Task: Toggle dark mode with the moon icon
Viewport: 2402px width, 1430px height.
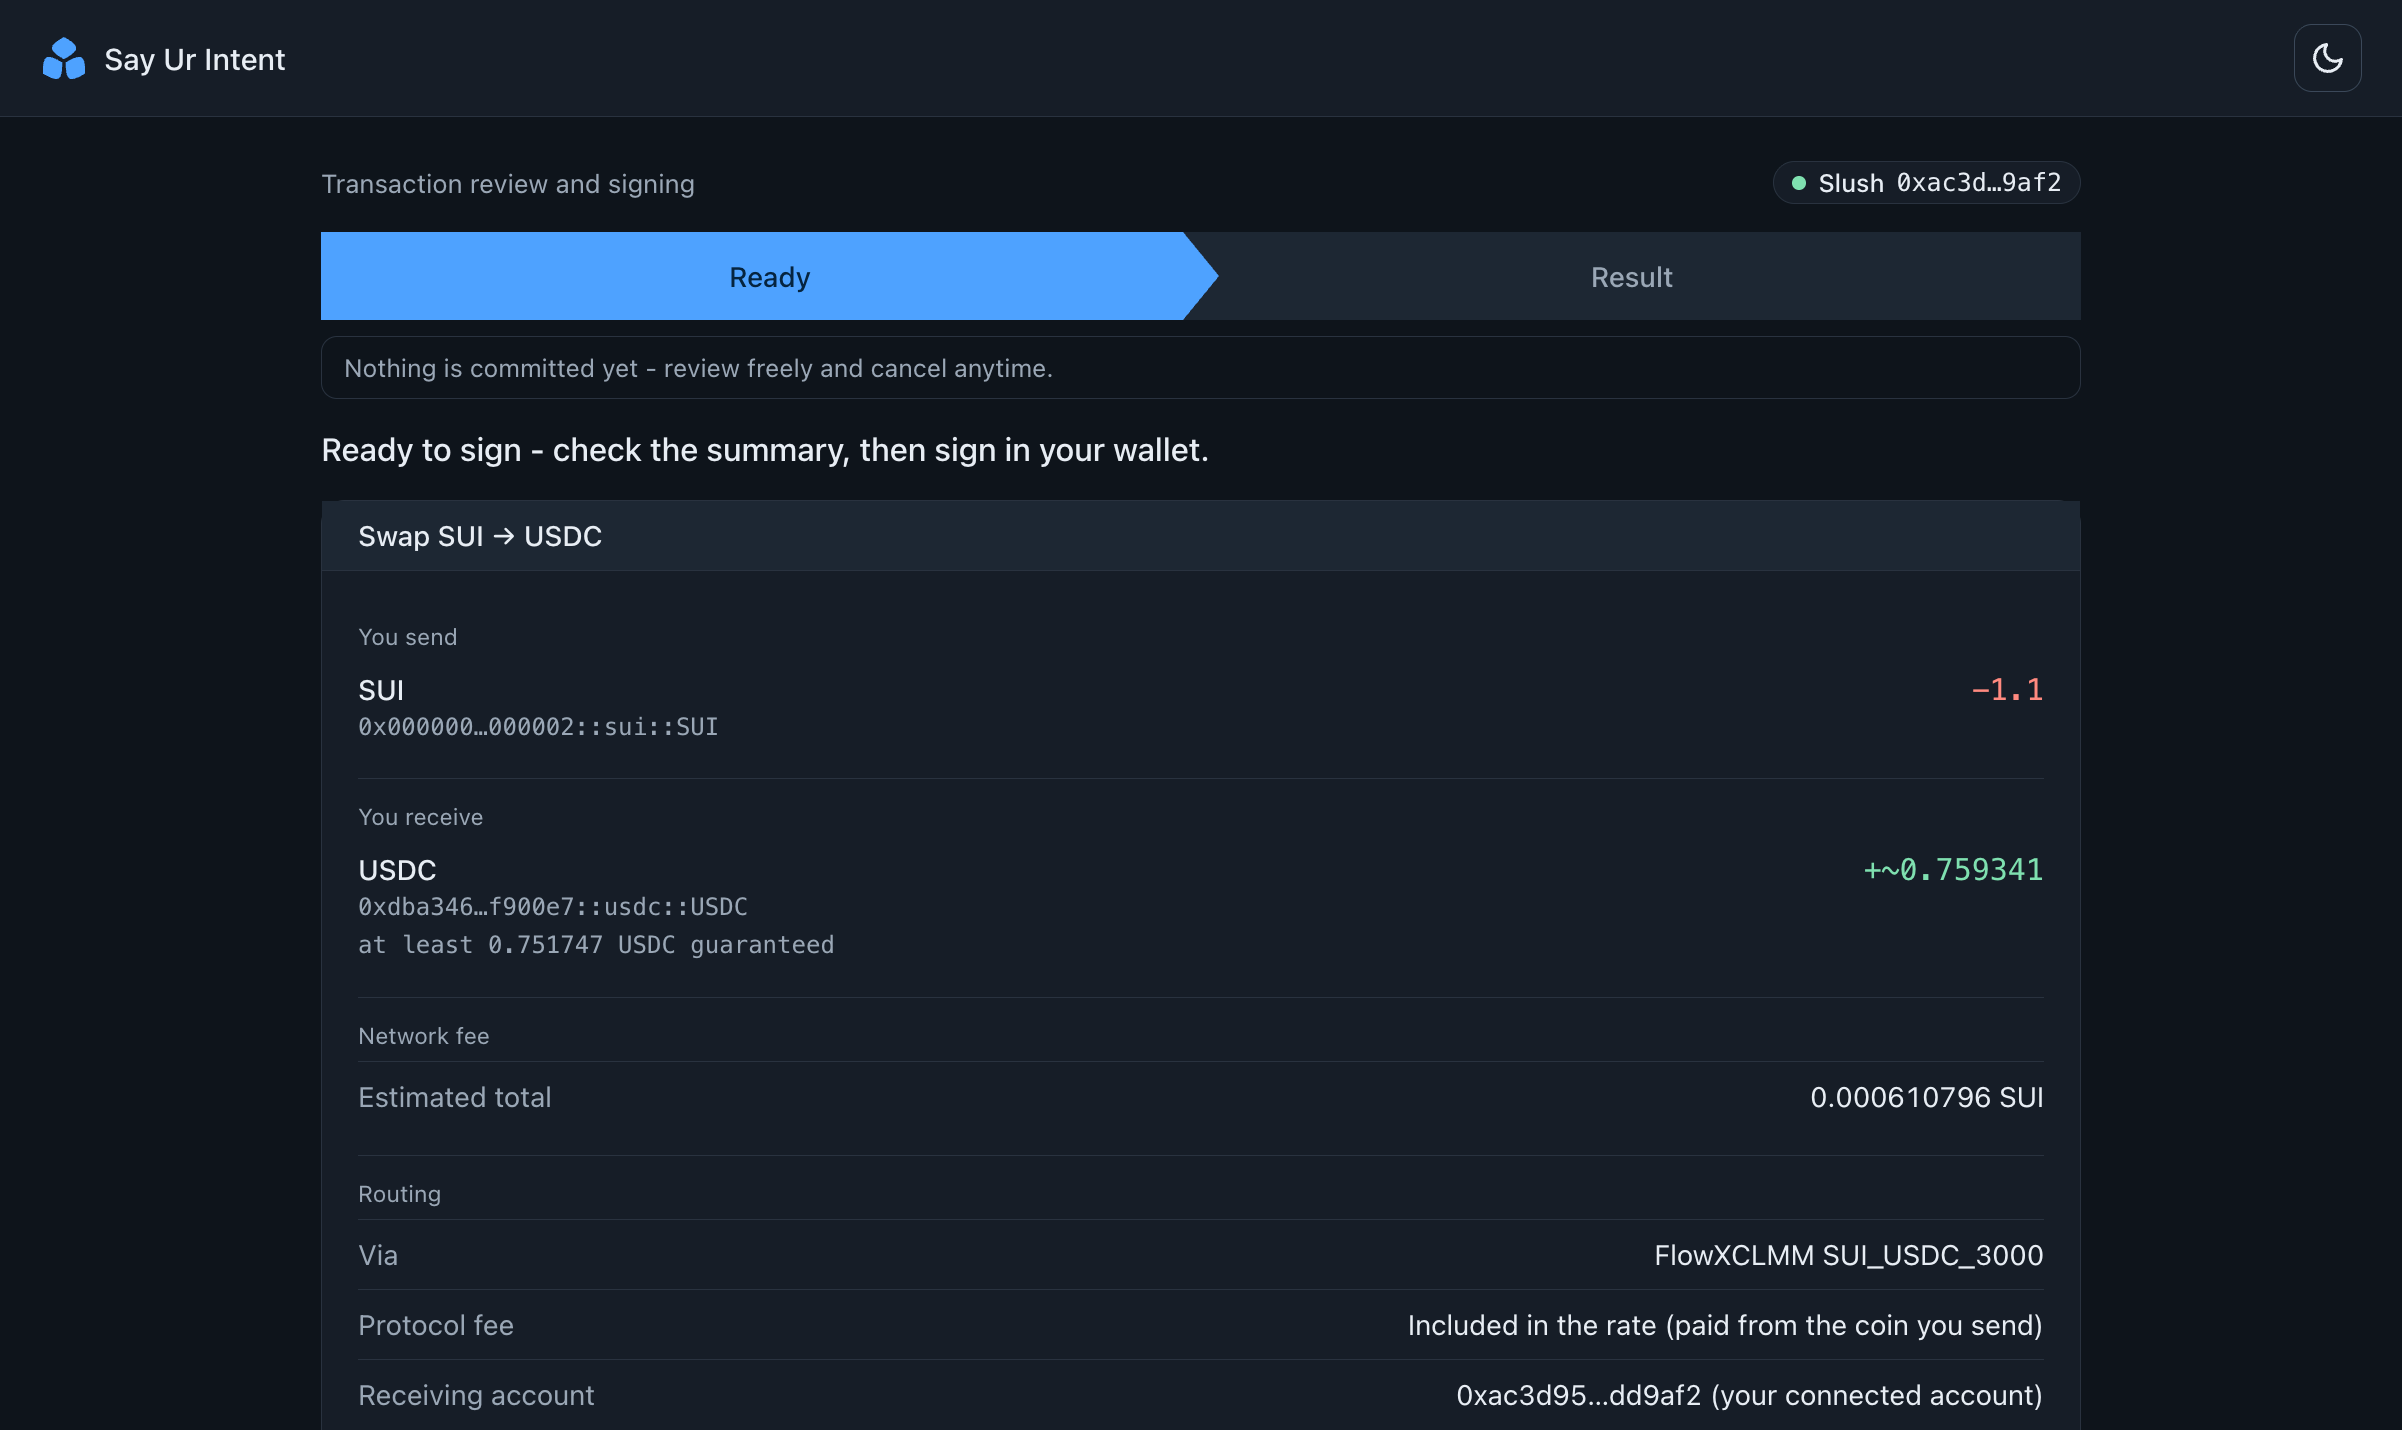Action: point(2327,58)
